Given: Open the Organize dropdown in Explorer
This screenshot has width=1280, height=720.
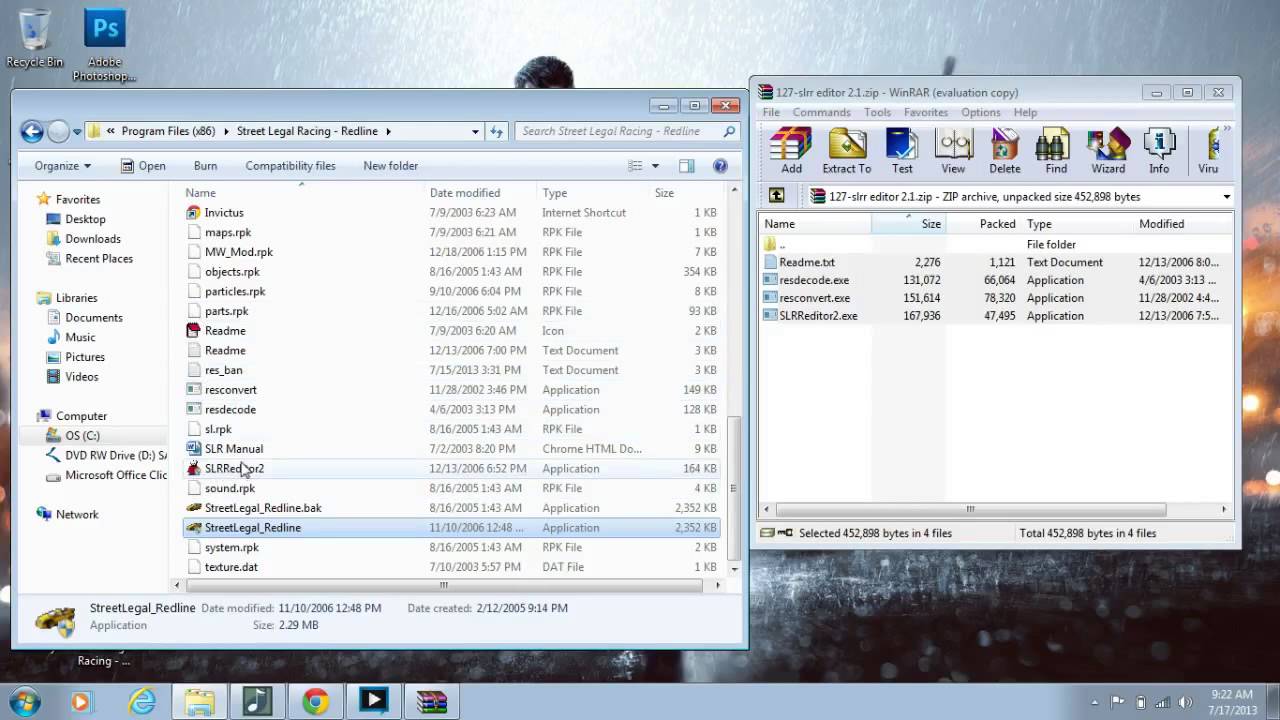Looking at the screenshot, I should tap(62, 166).
